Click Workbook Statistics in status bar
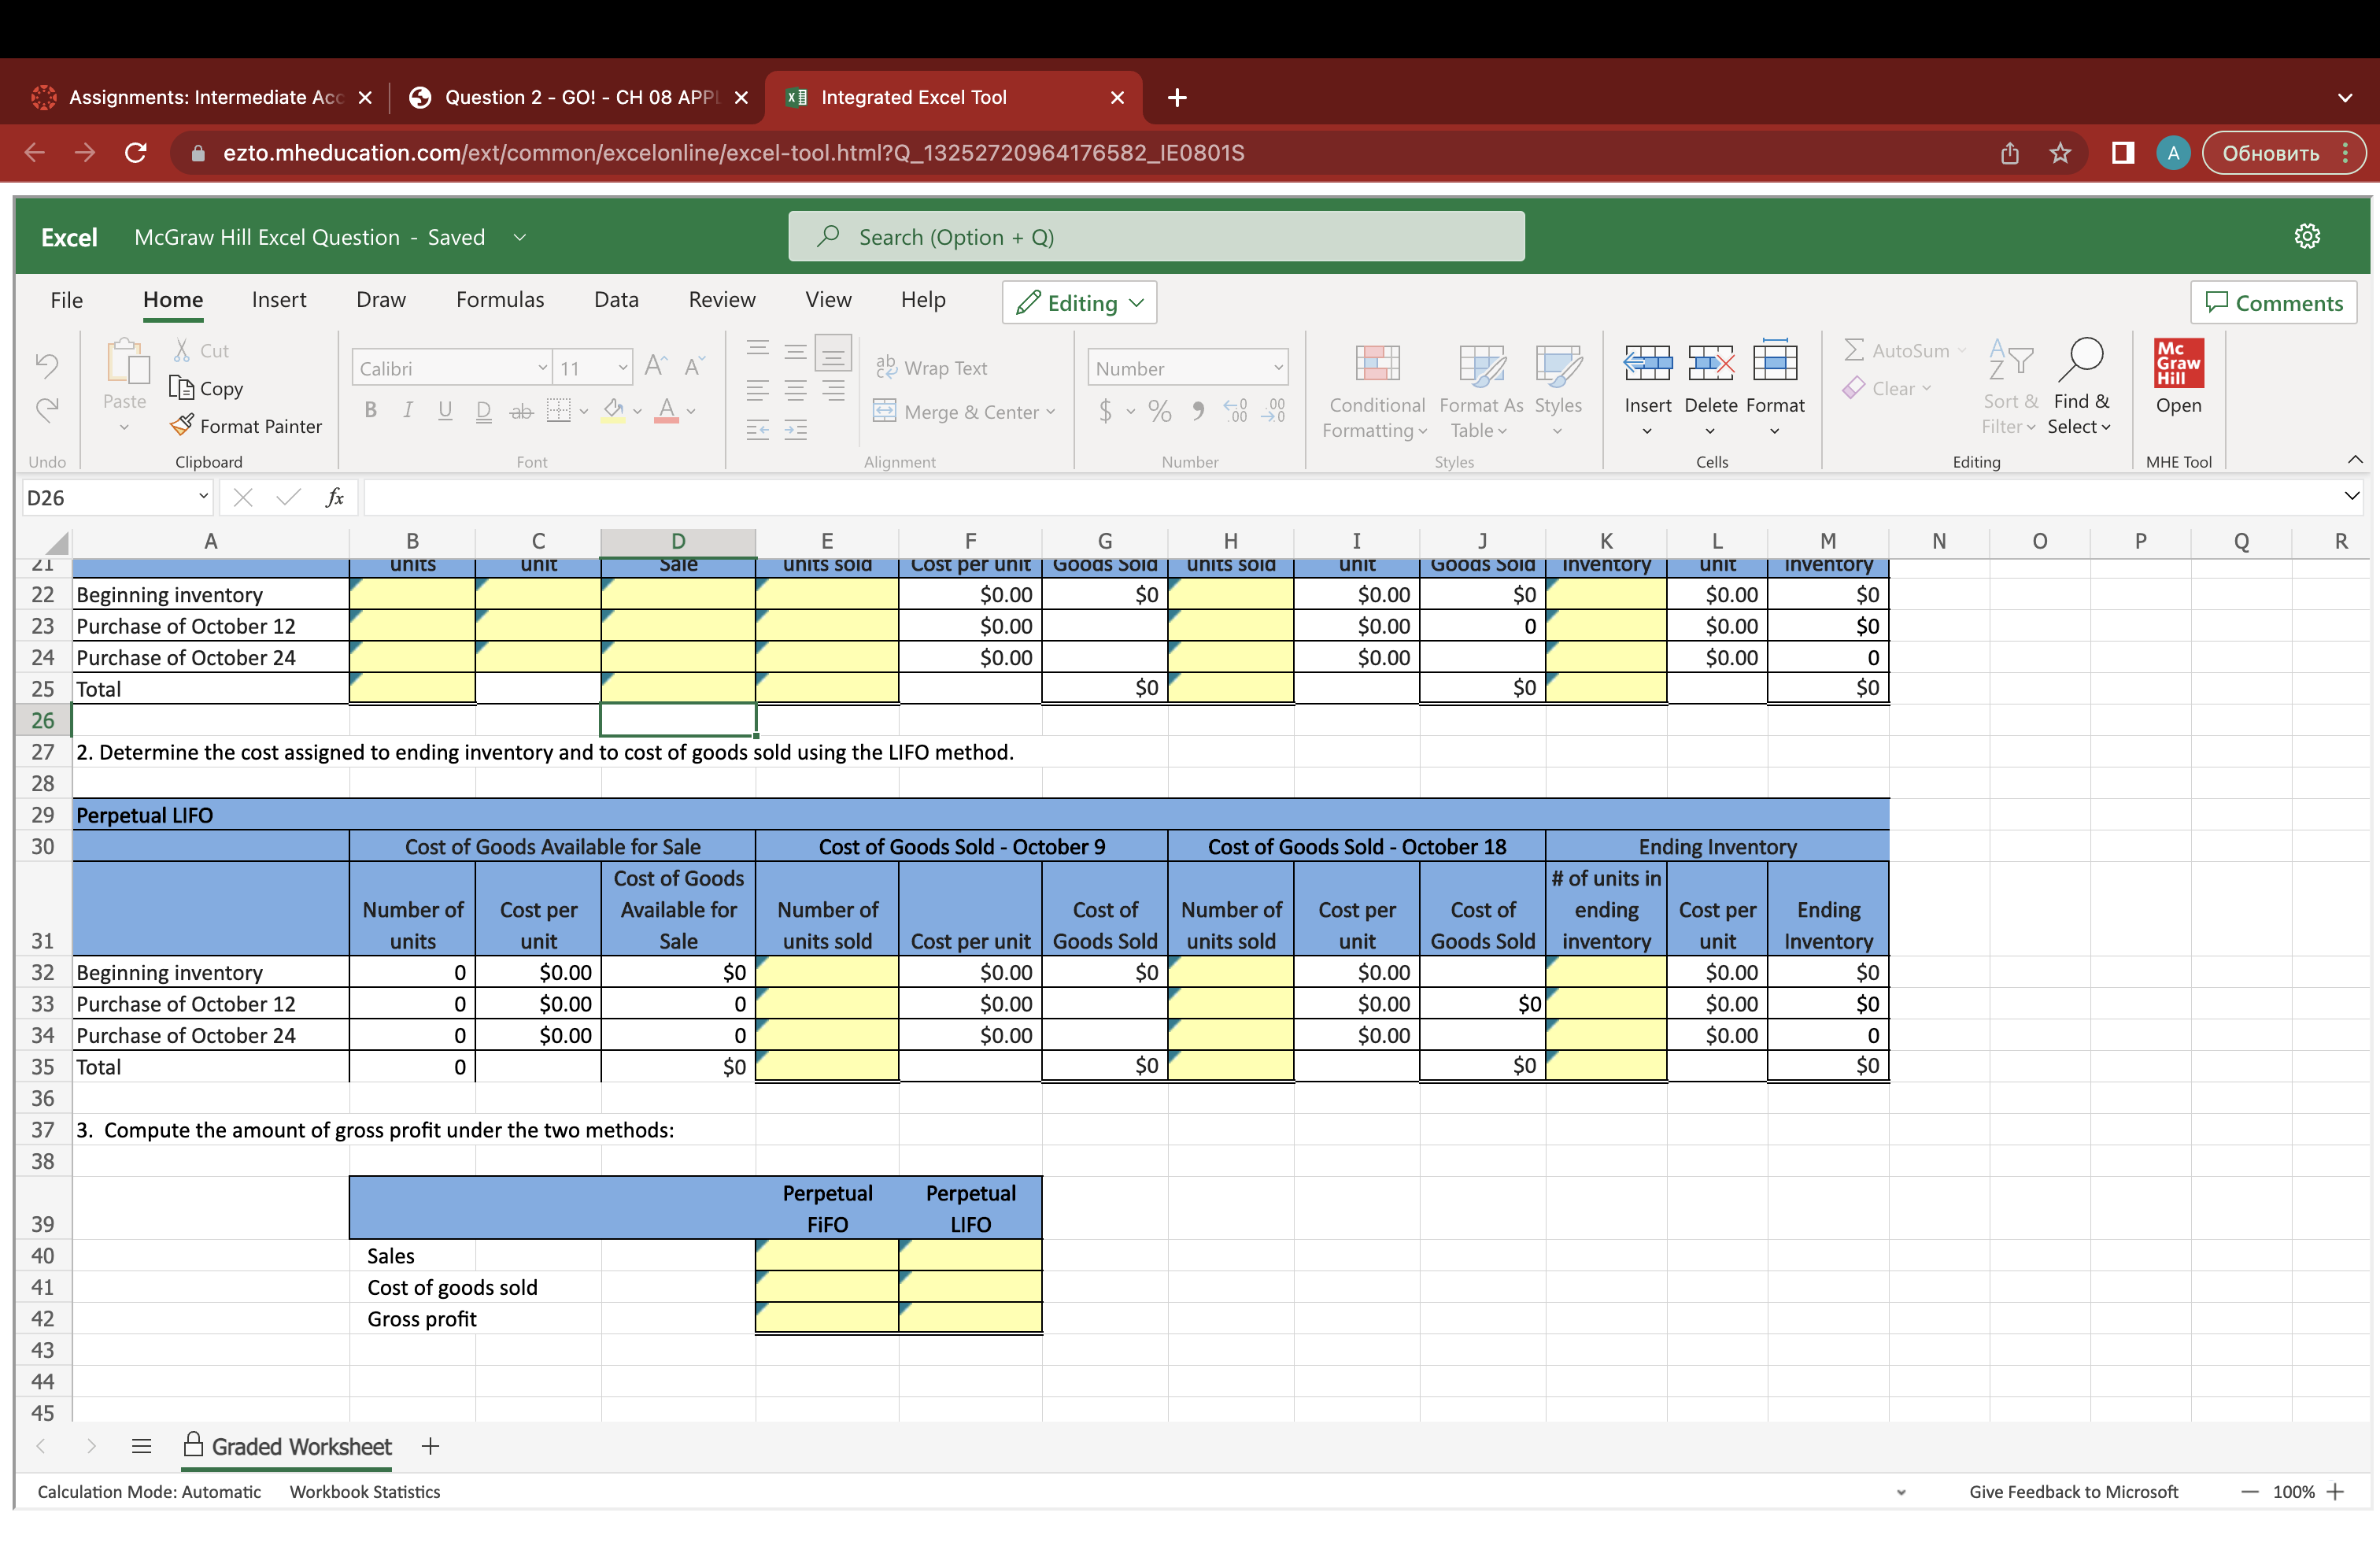Viewport: 2380px width, 1546px height. click(x=364, y=1491)
